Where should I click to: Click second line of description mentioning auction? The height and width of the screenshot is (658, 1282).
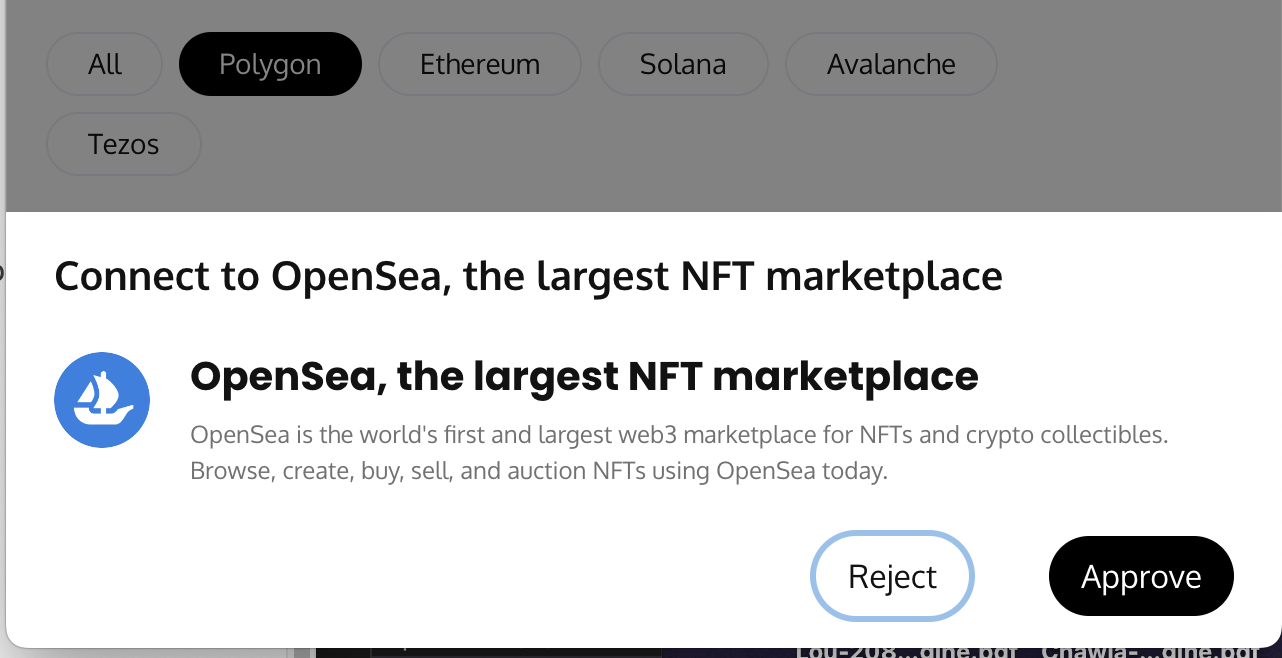(539, 470)
